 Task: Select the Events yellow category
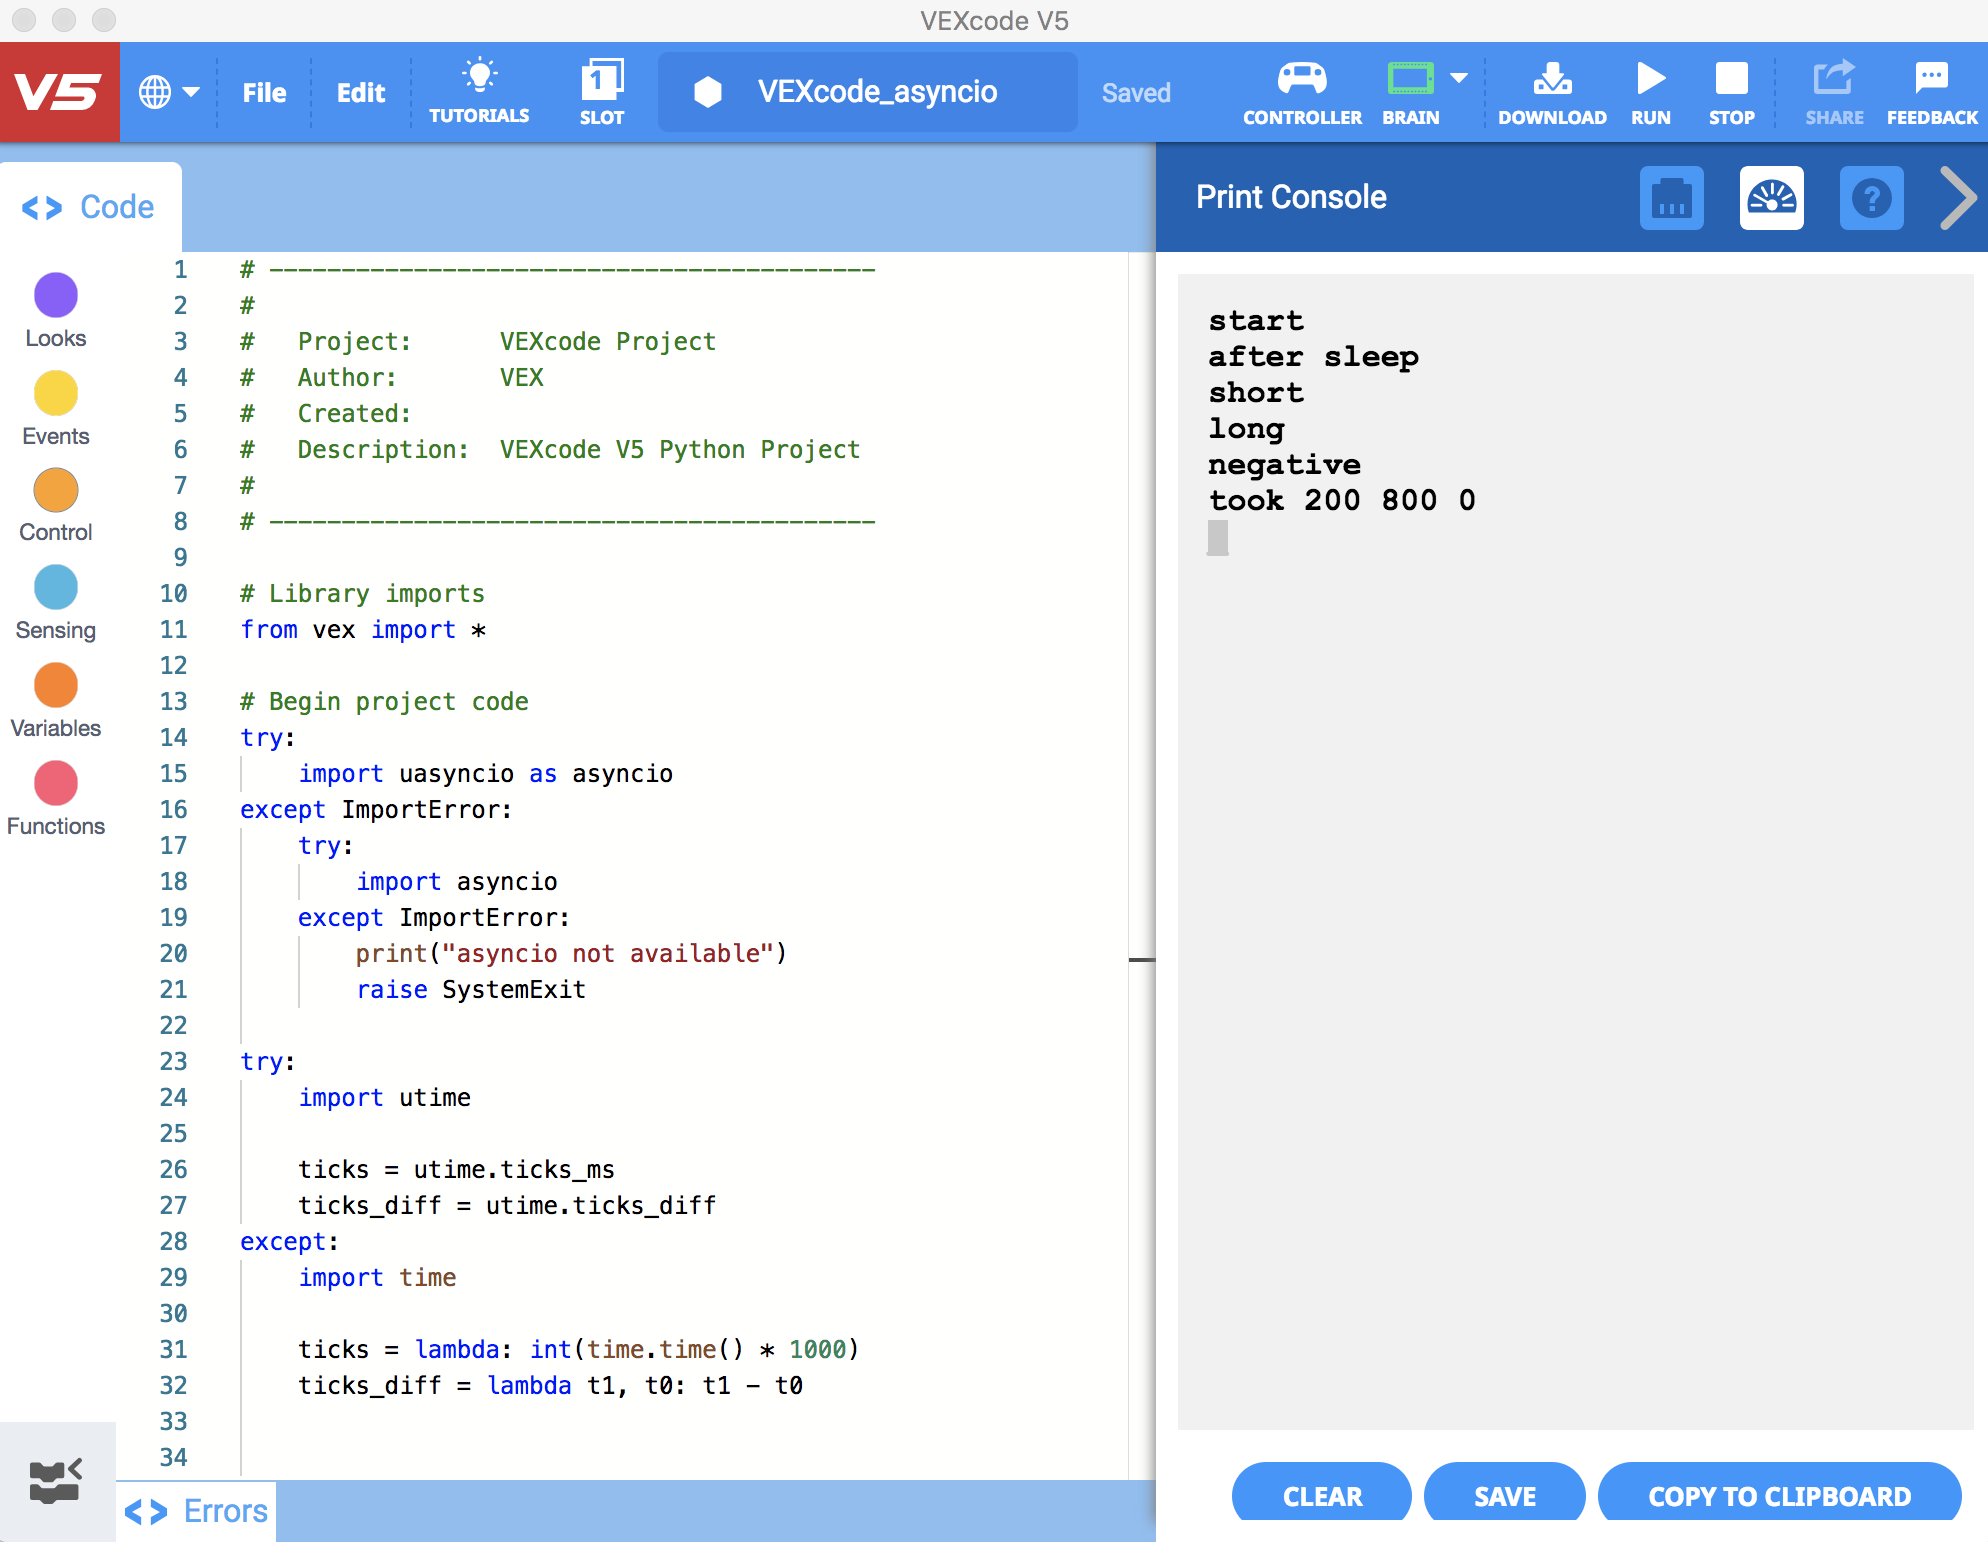pyautogui.click(x=56, y=408)
